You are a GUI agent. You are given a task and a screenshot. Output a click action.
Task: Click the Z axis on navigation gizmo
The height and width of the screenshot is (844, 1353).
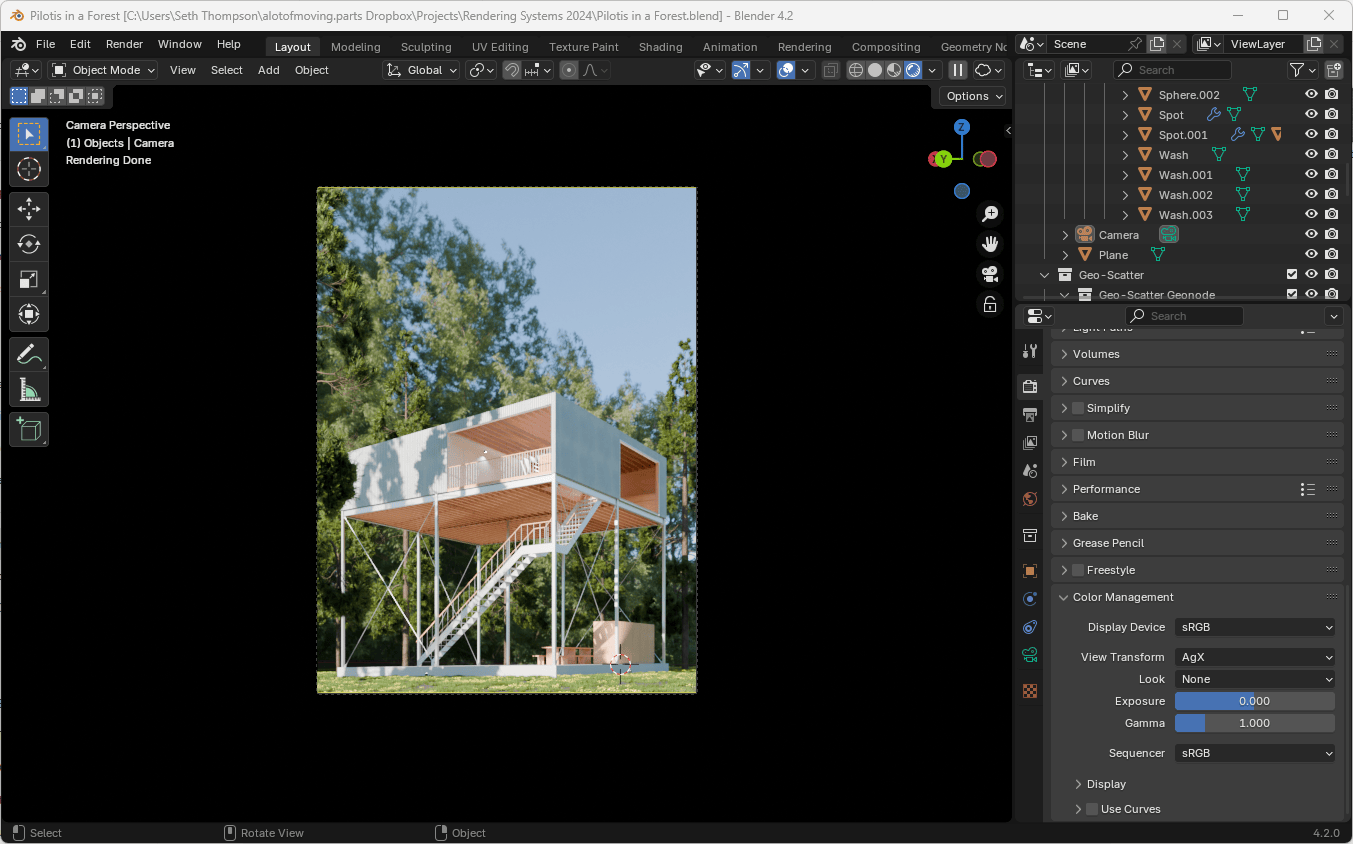click(961, 127)
